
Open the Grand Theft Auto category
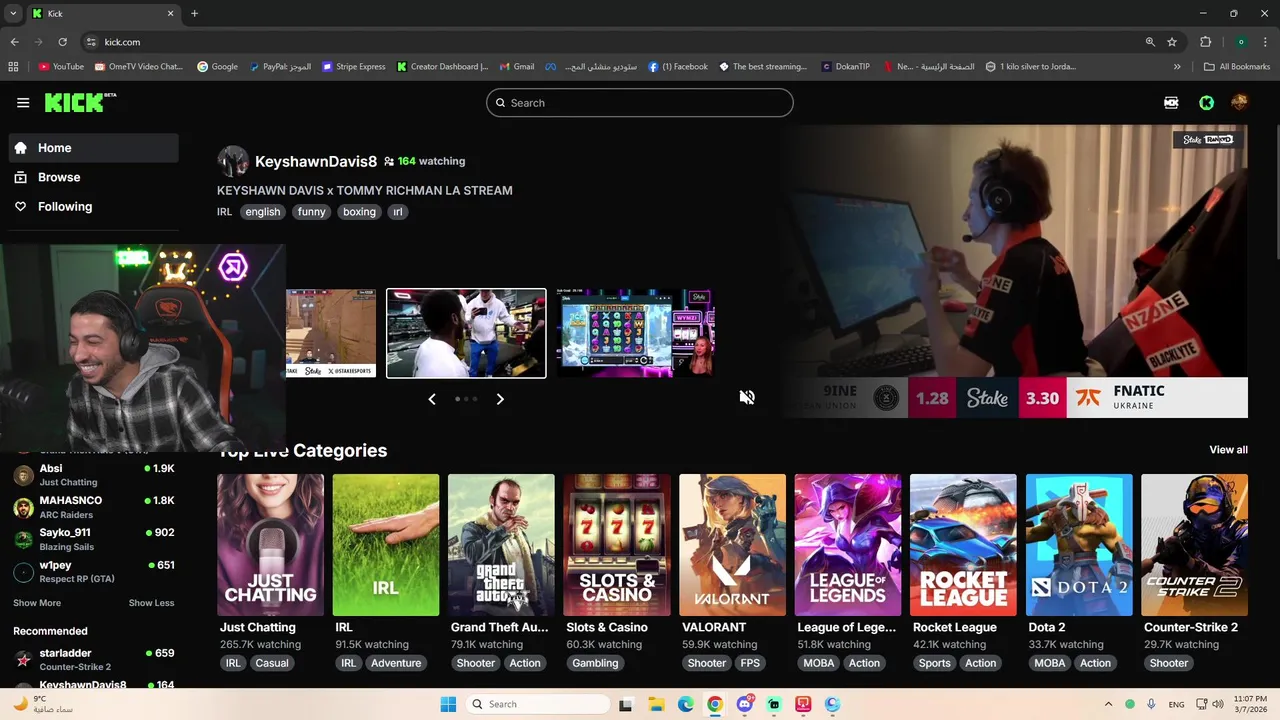point(501,545)
